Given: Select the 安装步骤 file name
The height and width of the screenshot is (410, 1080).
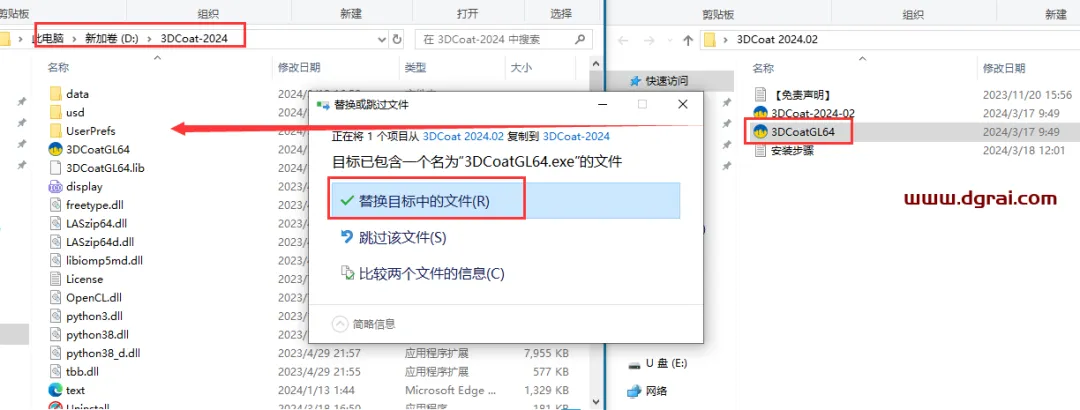Looking at the screenshot, I should pos(792,150).
